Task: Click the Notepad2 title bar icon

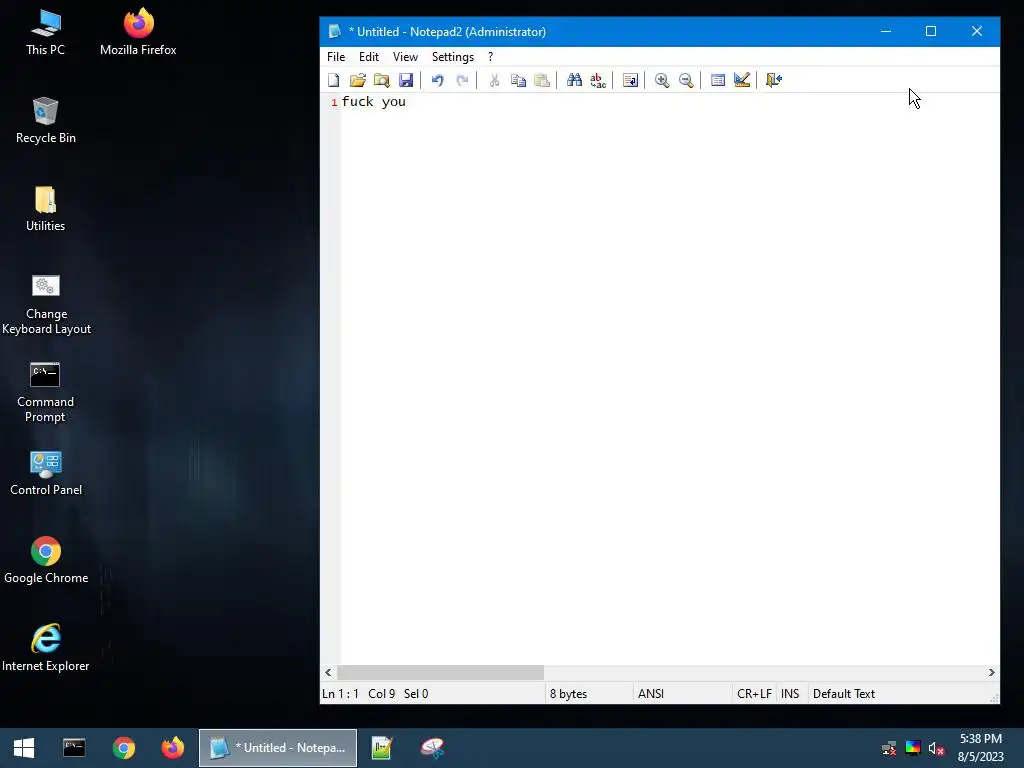Action: (x=335, y=31)
